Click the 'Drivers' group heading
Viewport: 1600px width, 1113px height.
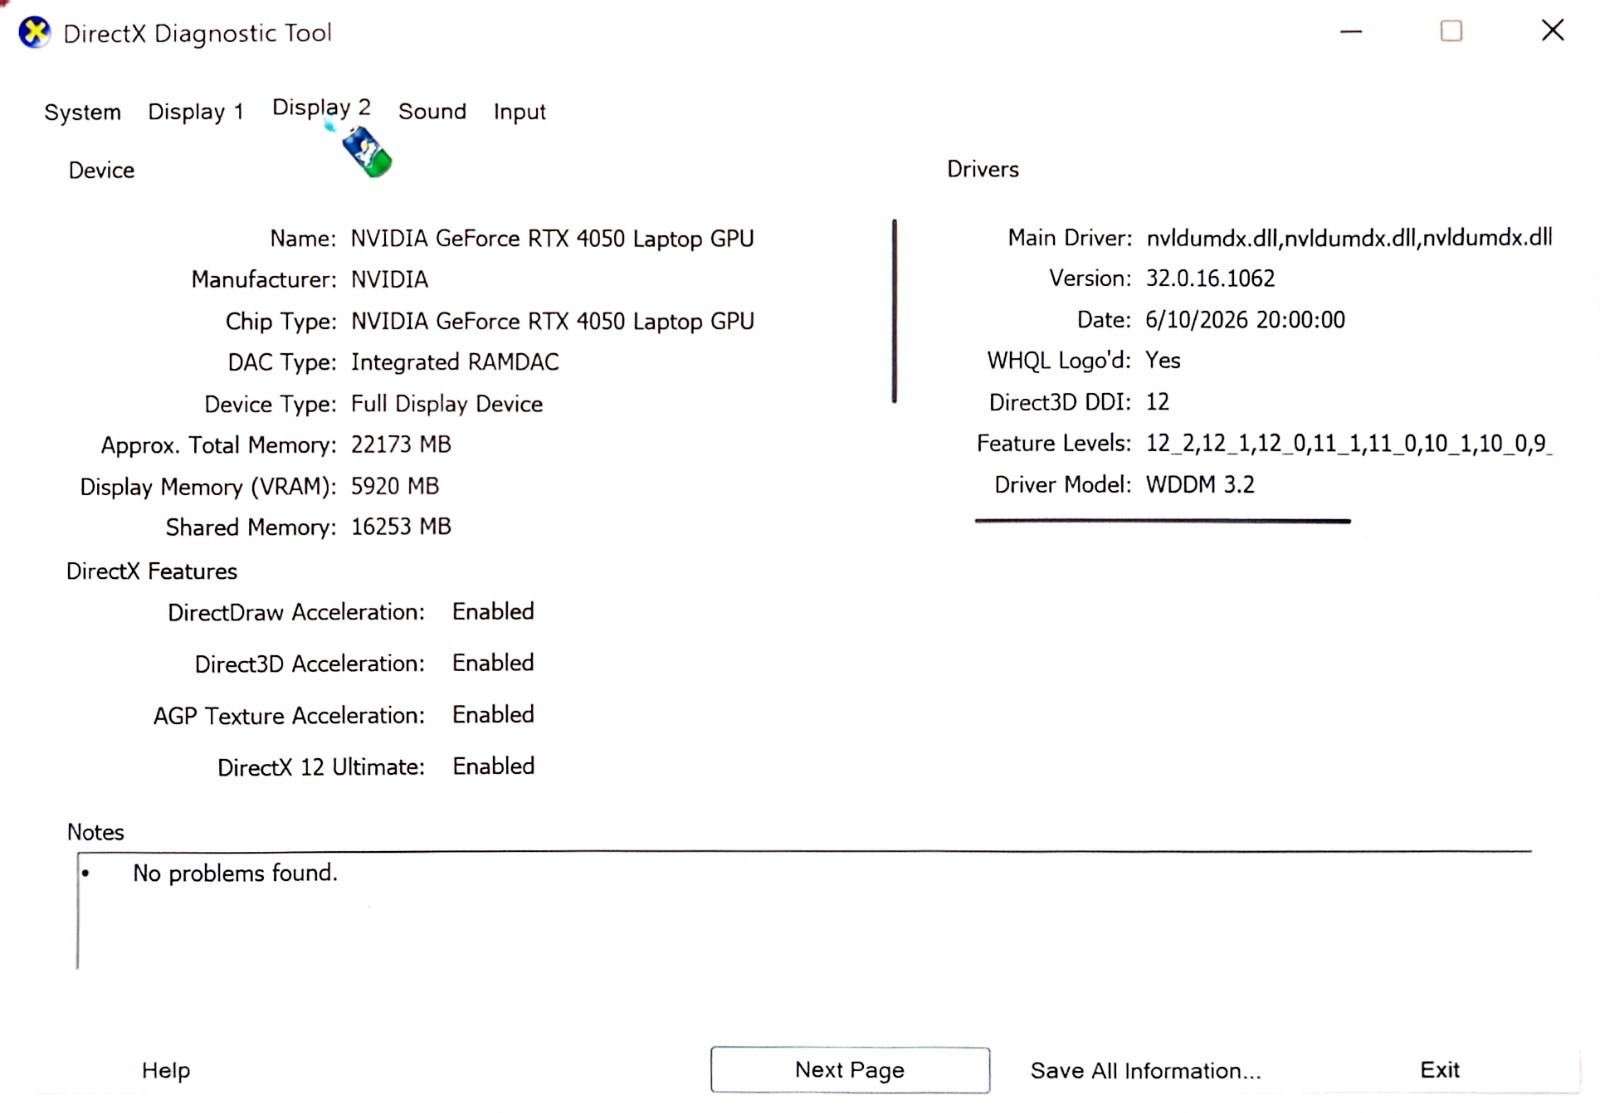click(x=983, y=169)
